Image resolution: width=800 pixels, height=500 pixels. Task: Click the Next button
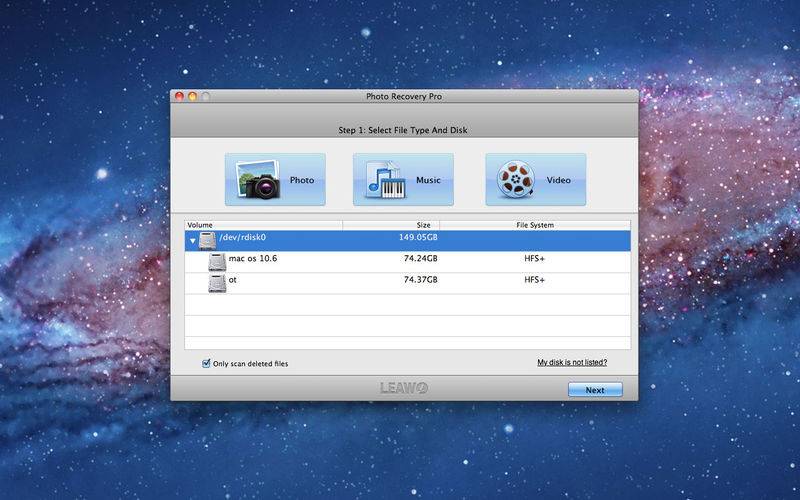595,390
